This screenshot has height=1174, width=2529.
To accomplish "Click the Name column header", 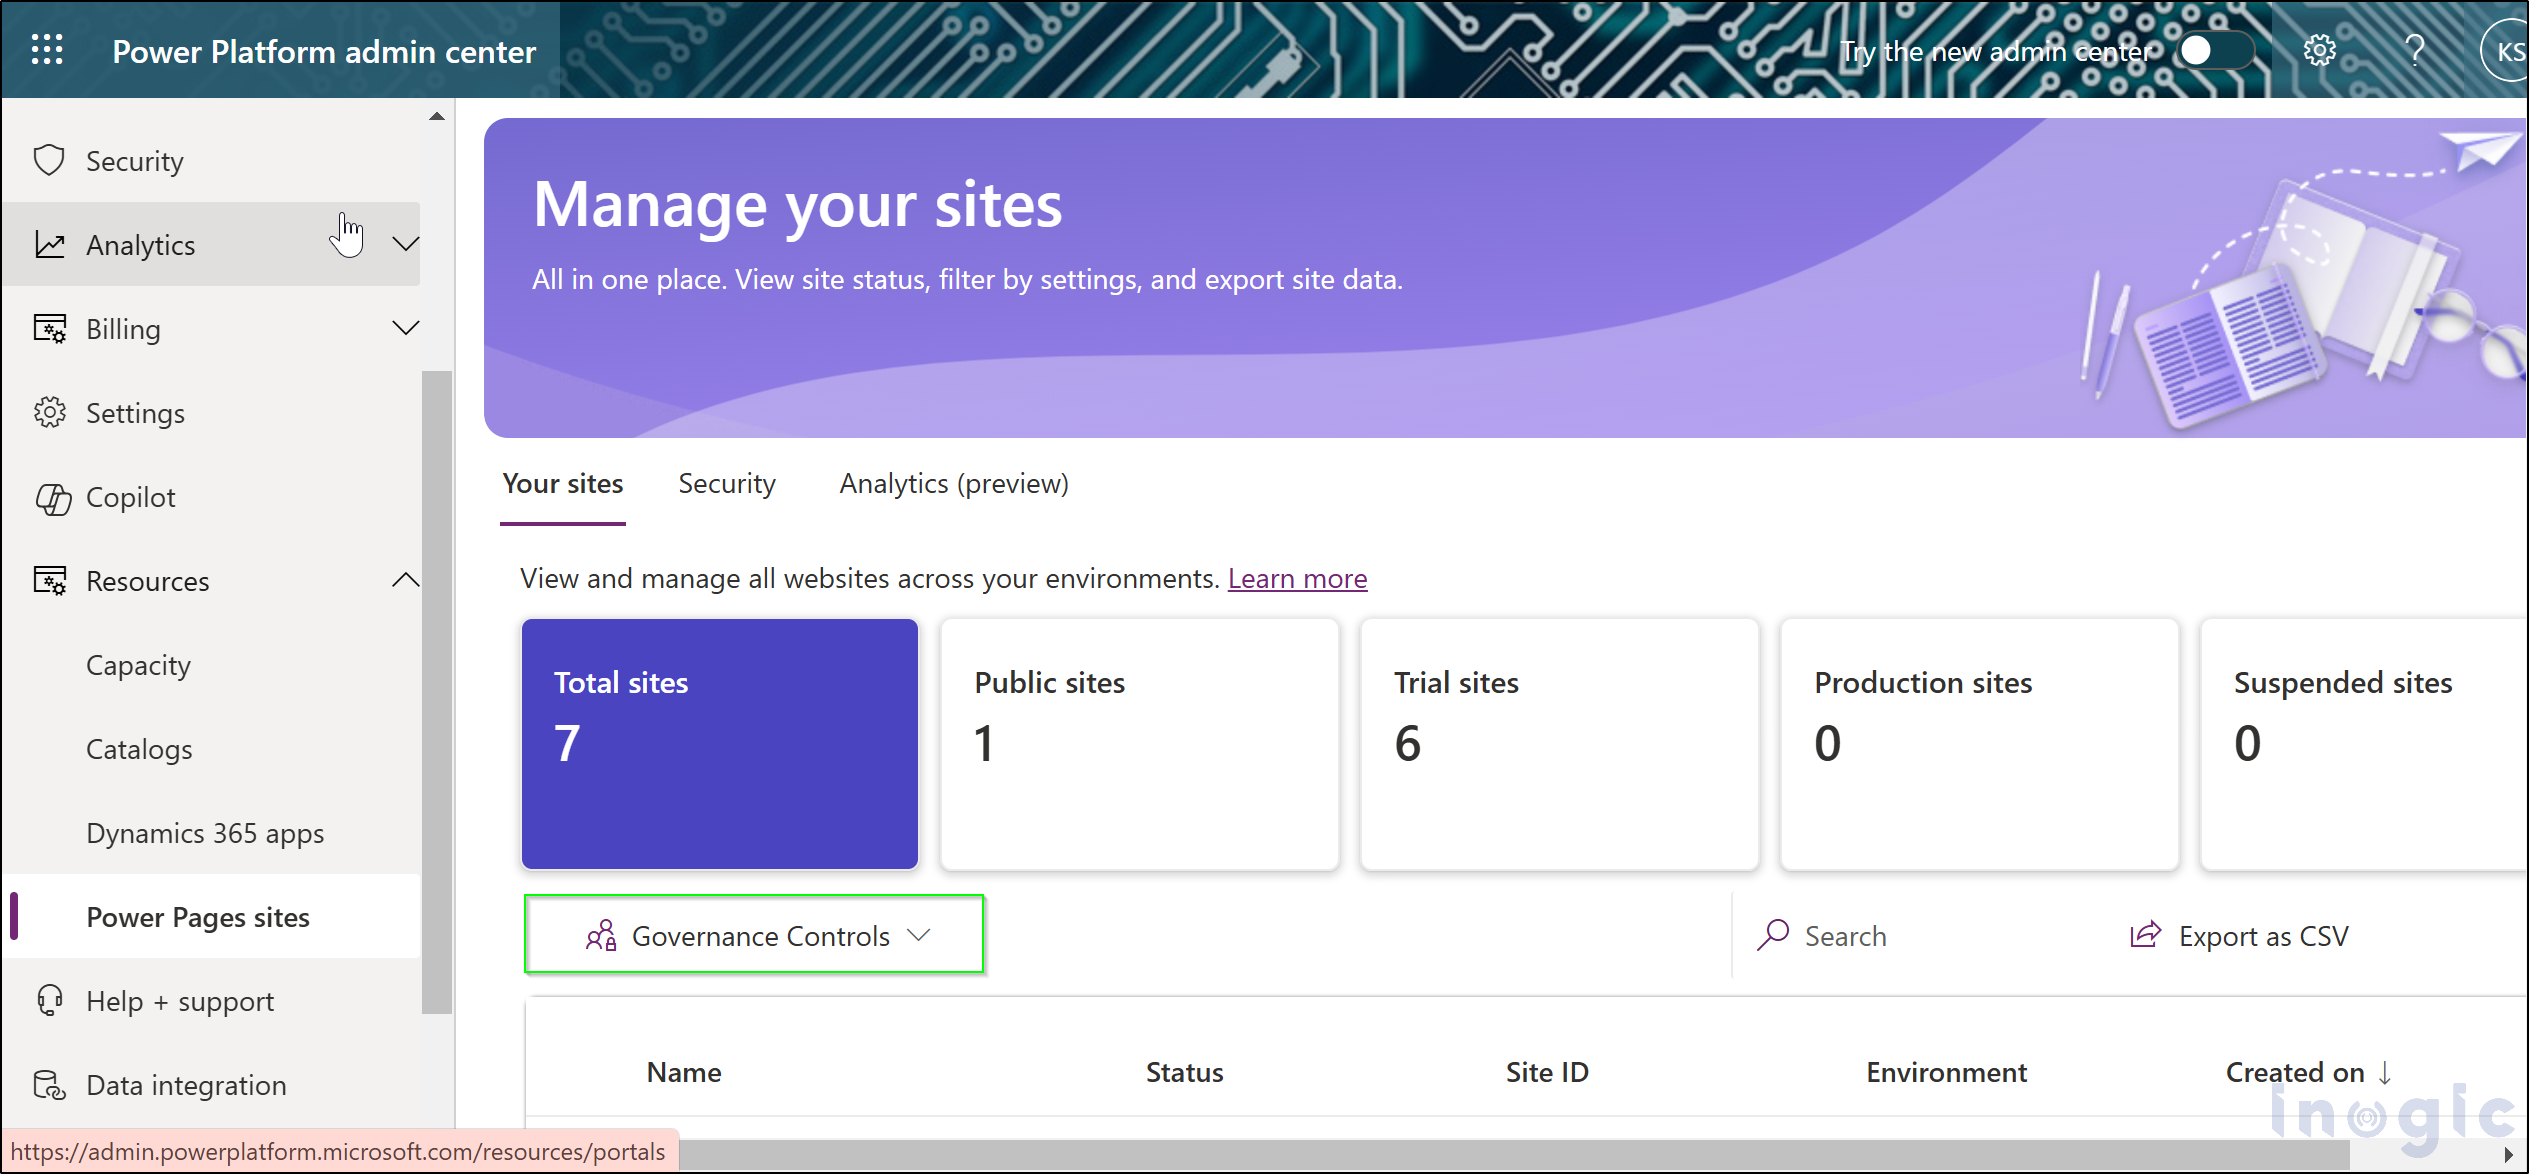I will (684, 1073).
